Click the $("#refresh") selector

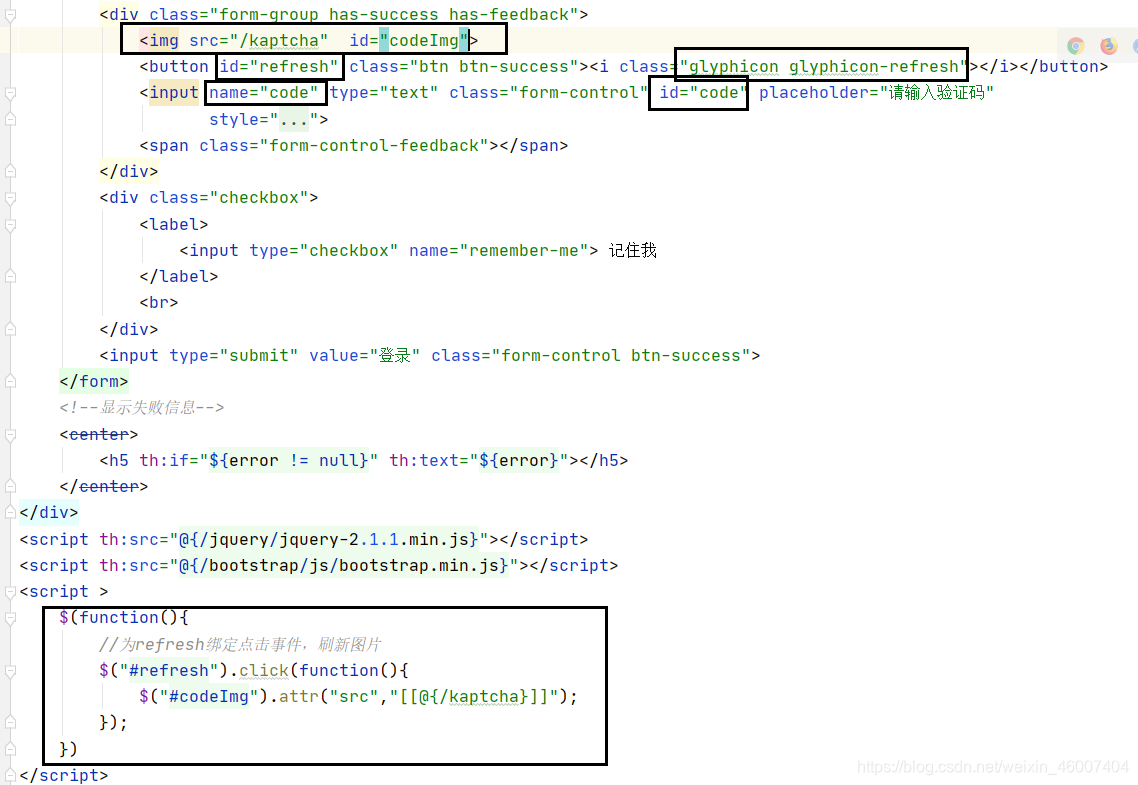(164, 670)
